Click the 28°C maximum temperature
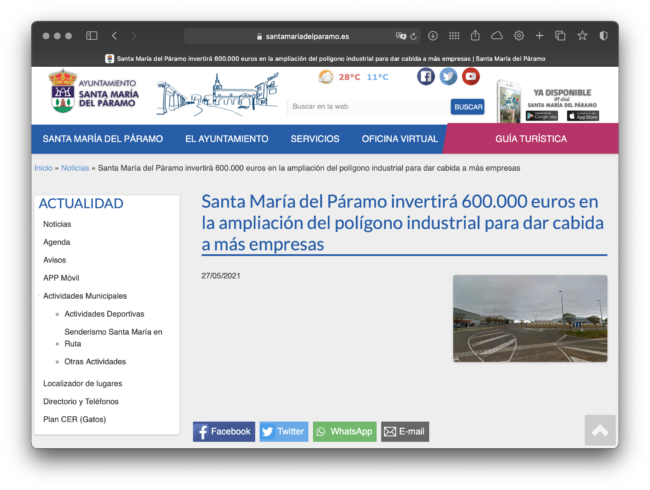650x490 pixels. [x=349, y=77]
